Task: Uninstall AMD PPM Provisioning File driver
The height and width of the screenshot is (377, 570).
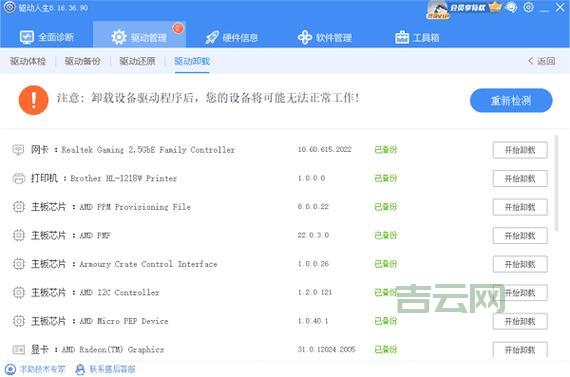Action: pyautogui.click(x=520, y=207)
